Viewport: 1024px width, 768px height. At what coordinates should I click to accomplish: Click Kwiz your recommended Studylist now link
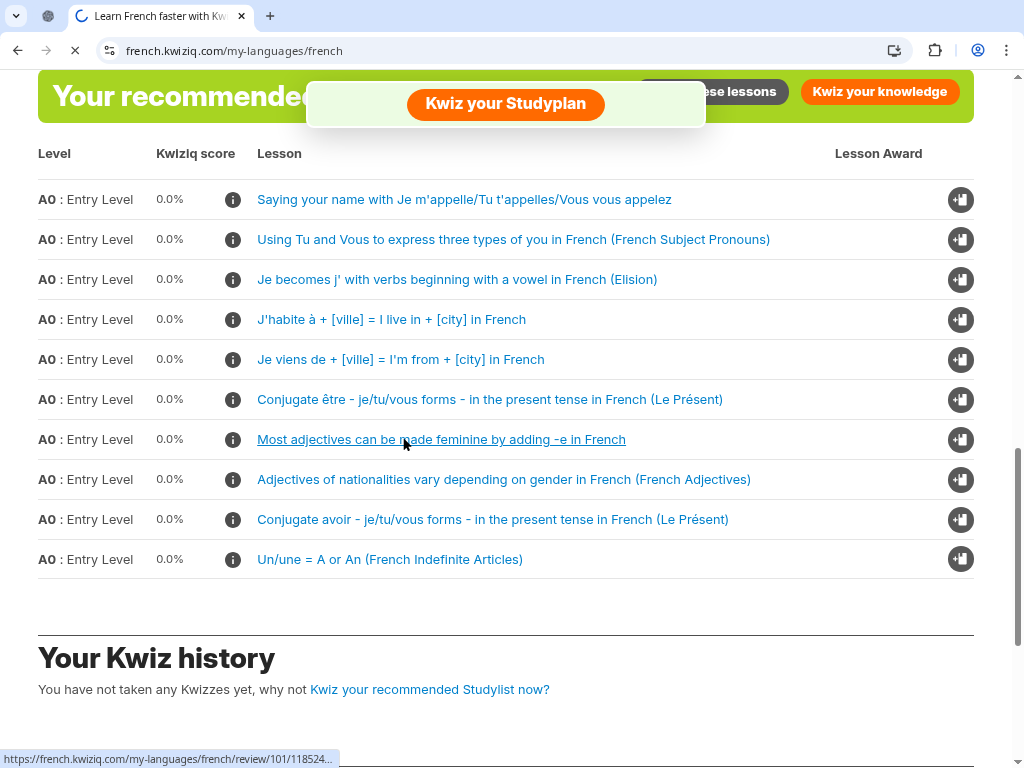pos(429,689)
